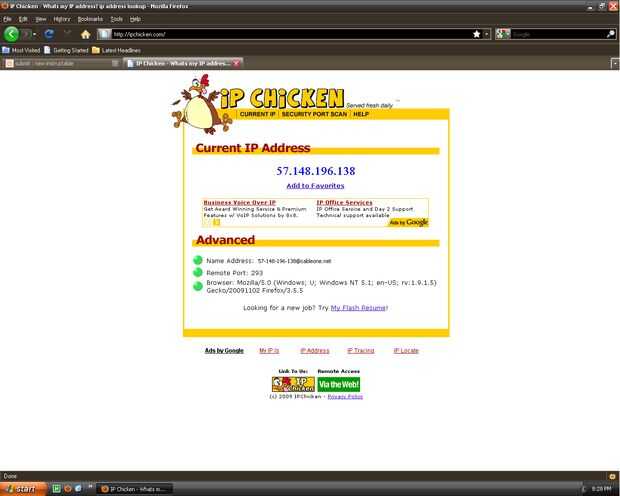Reload the page with the Refresh icon

coord(49,34)
